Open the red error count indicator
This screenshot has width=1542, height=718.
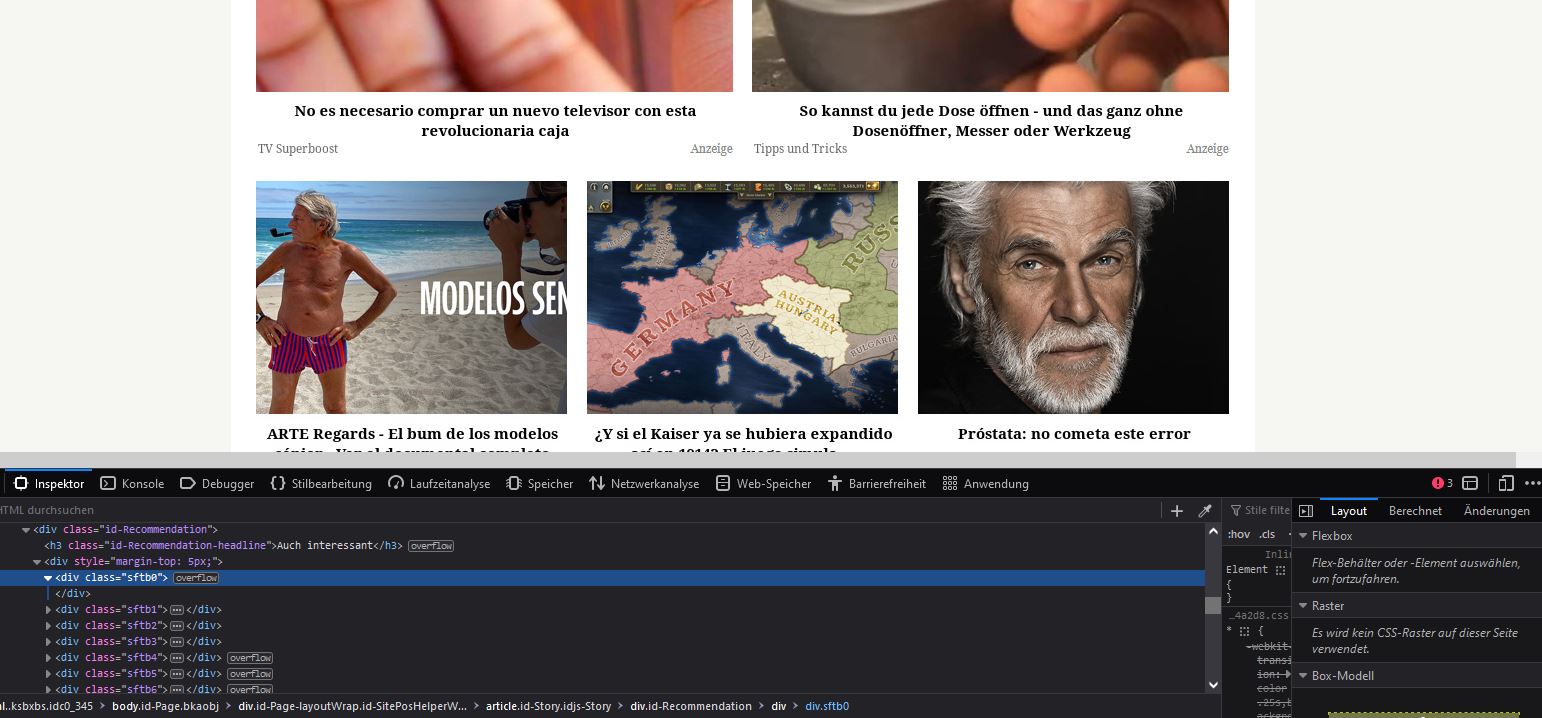[1442, 483]
